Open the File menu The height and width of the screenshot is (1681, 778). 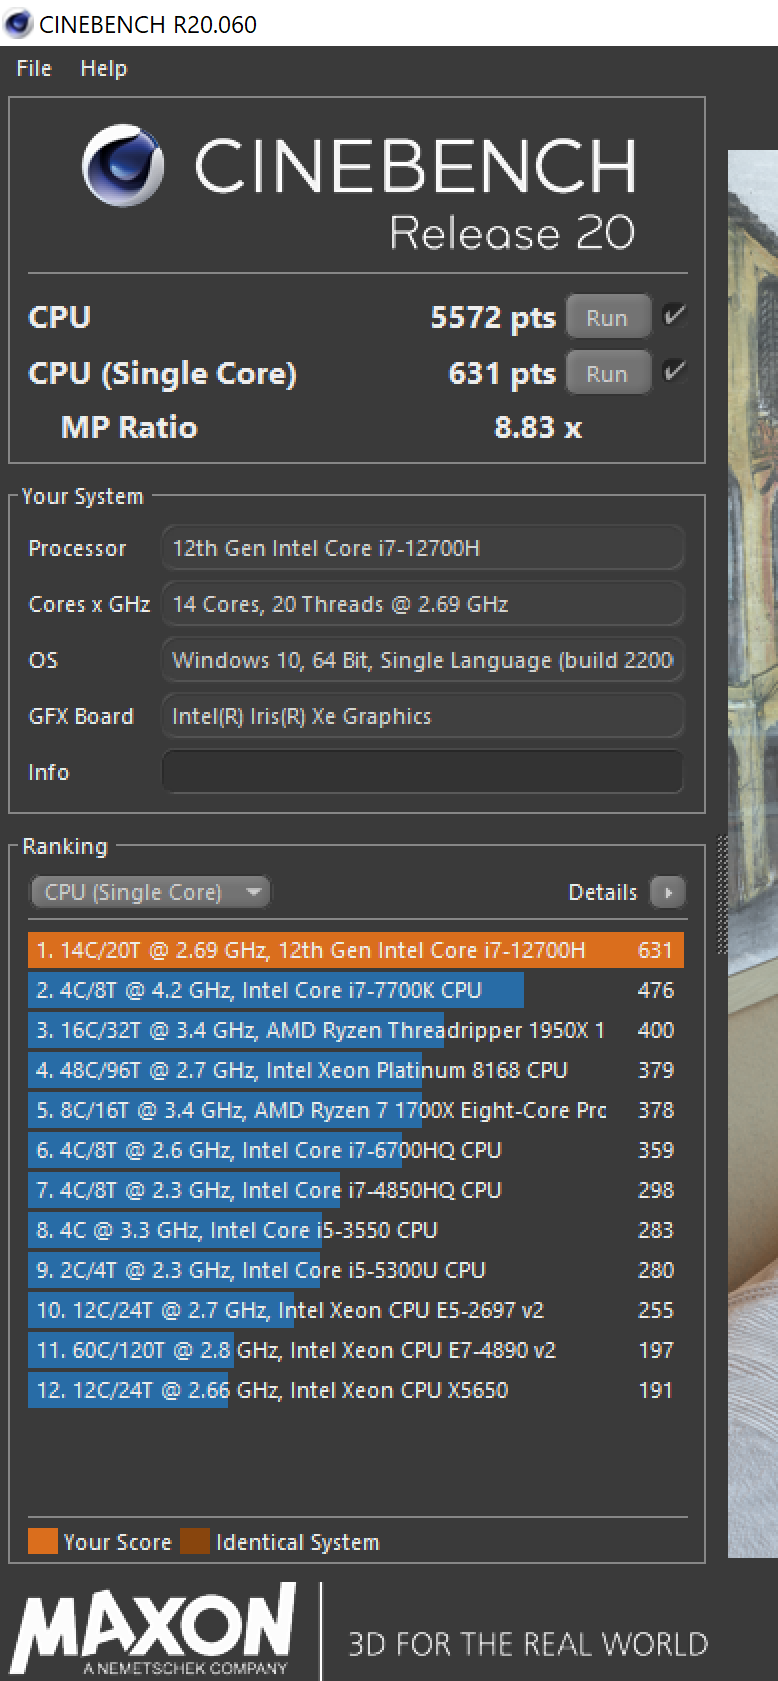tap(34, 69)
